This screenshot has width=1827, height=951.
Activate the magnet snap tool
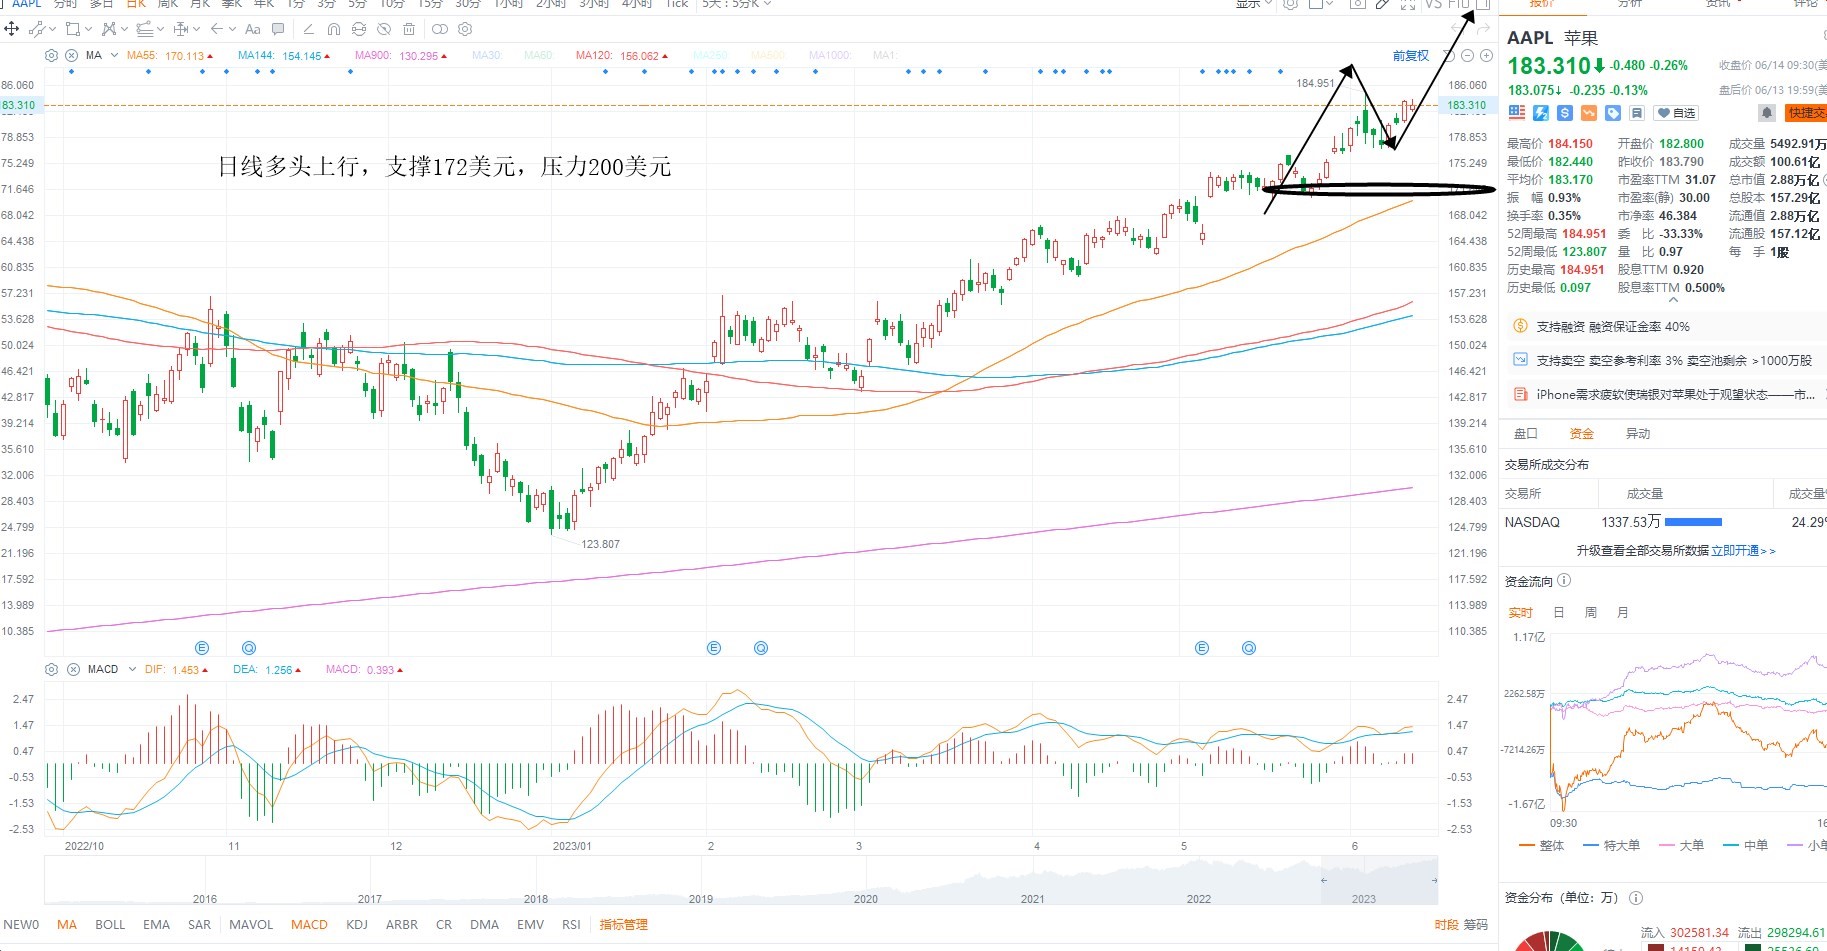point(334,29)
